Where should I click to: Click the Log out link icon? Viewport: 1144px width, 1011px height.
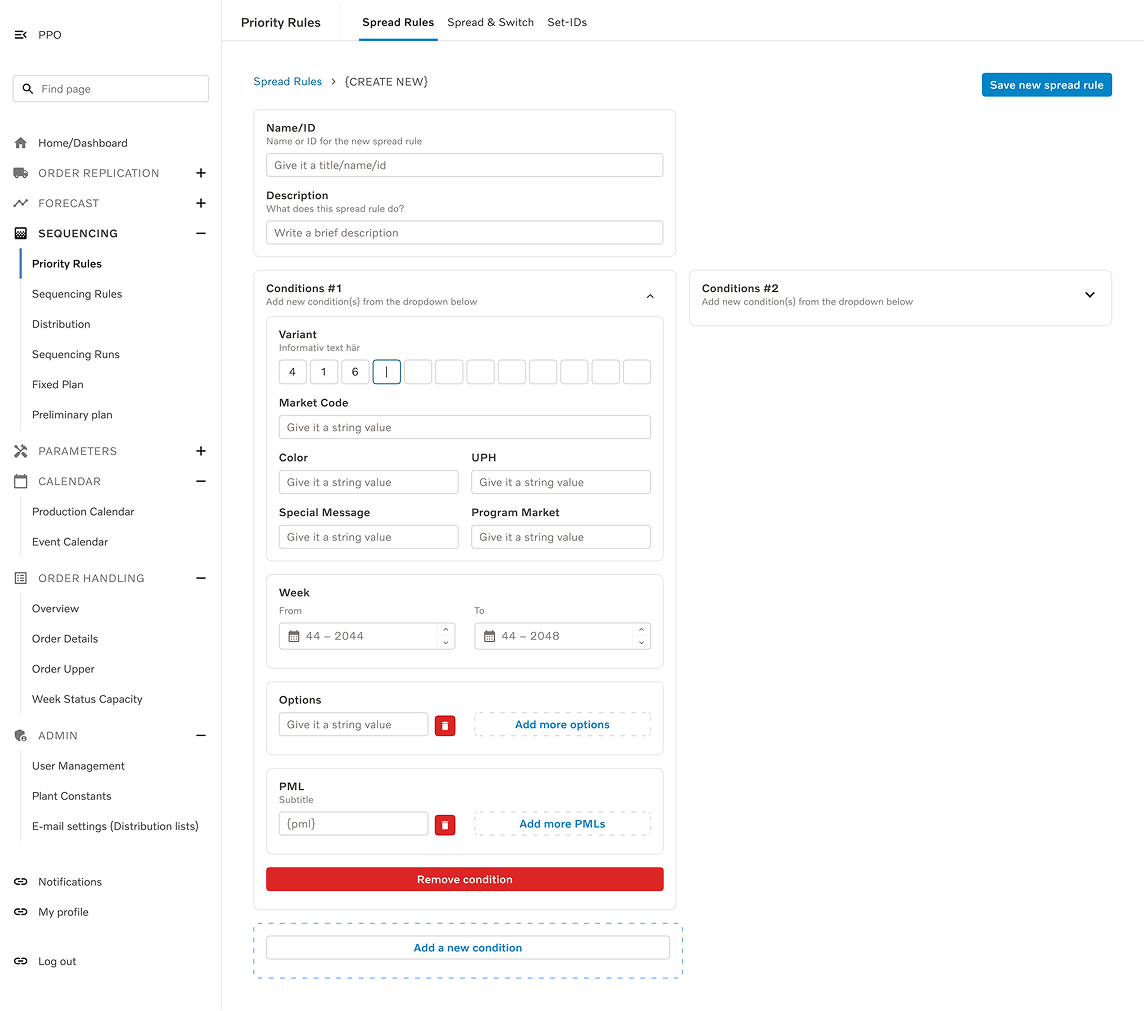tap(20, 961)
